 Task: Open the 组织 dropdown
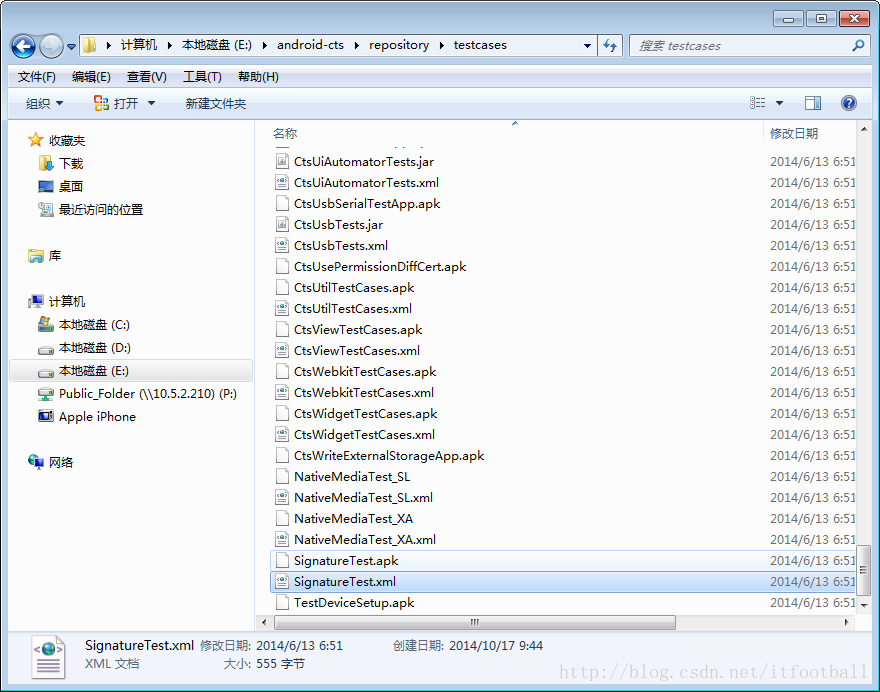tap(44, 103)
